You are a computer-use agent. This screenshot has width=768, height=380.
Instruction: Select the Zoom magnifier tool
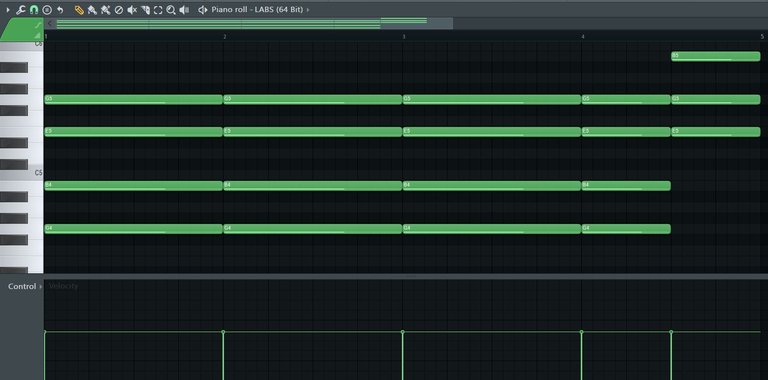click(x=171, y=10)
